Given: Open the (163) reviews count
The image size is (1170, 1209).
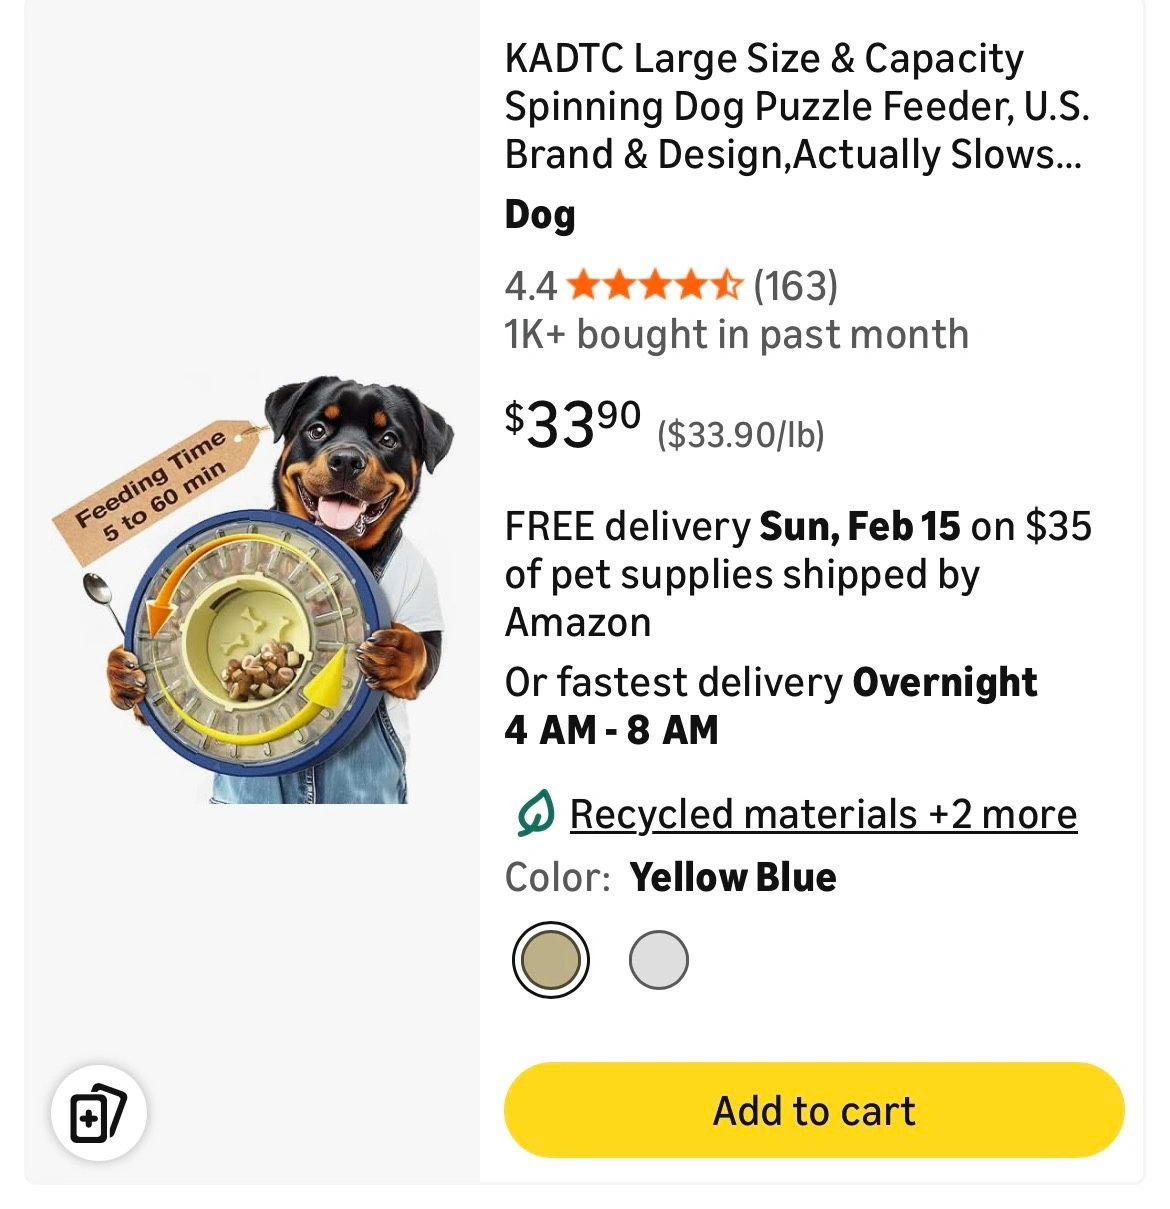Looking at the screenshot, I should tap(795, 286).
